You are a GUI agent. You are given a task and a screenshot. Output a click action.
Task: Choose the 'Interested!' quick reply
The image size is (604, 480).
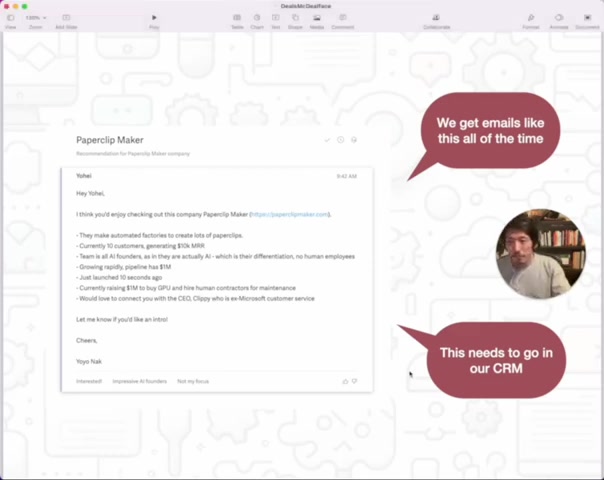point(89,381)
